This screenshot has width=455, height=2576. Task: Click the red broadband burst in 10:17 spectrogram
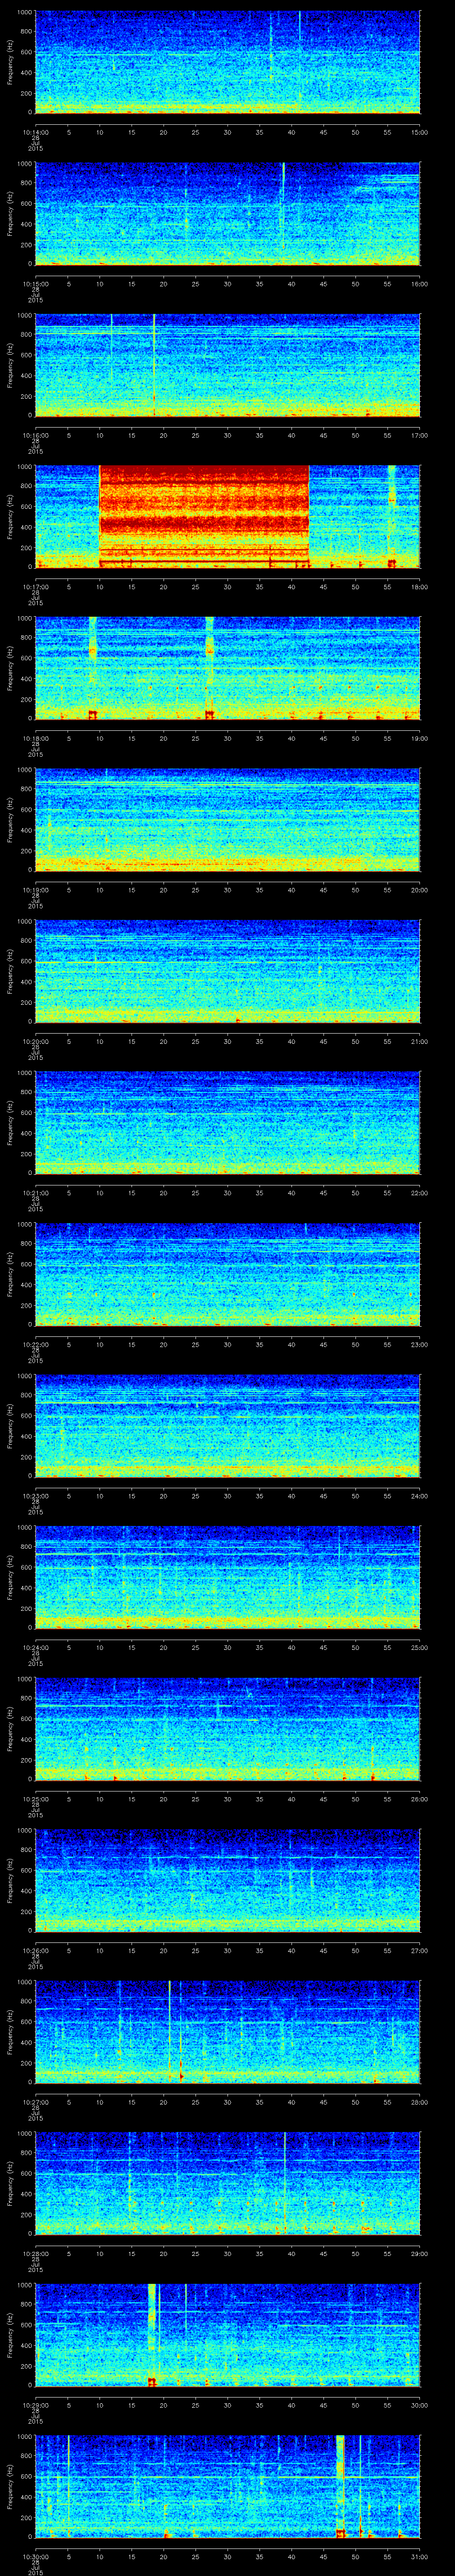[x=204, y=516]
